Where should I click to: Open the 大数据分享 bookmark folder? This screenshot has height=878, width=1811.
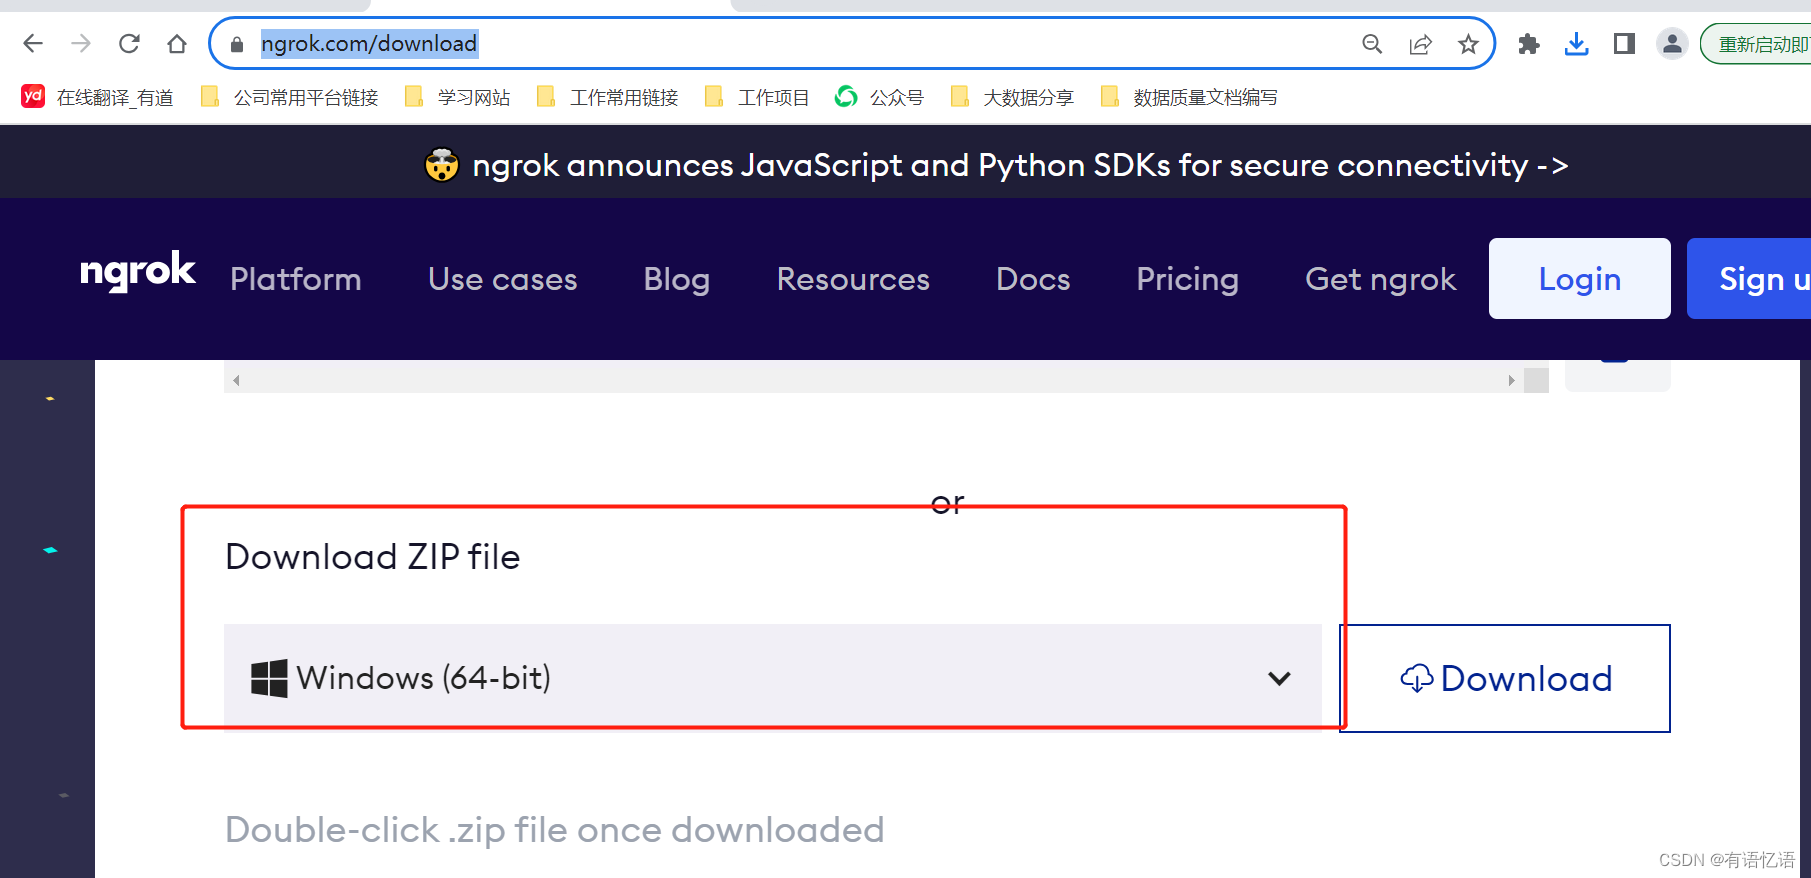click(1012, 97)
